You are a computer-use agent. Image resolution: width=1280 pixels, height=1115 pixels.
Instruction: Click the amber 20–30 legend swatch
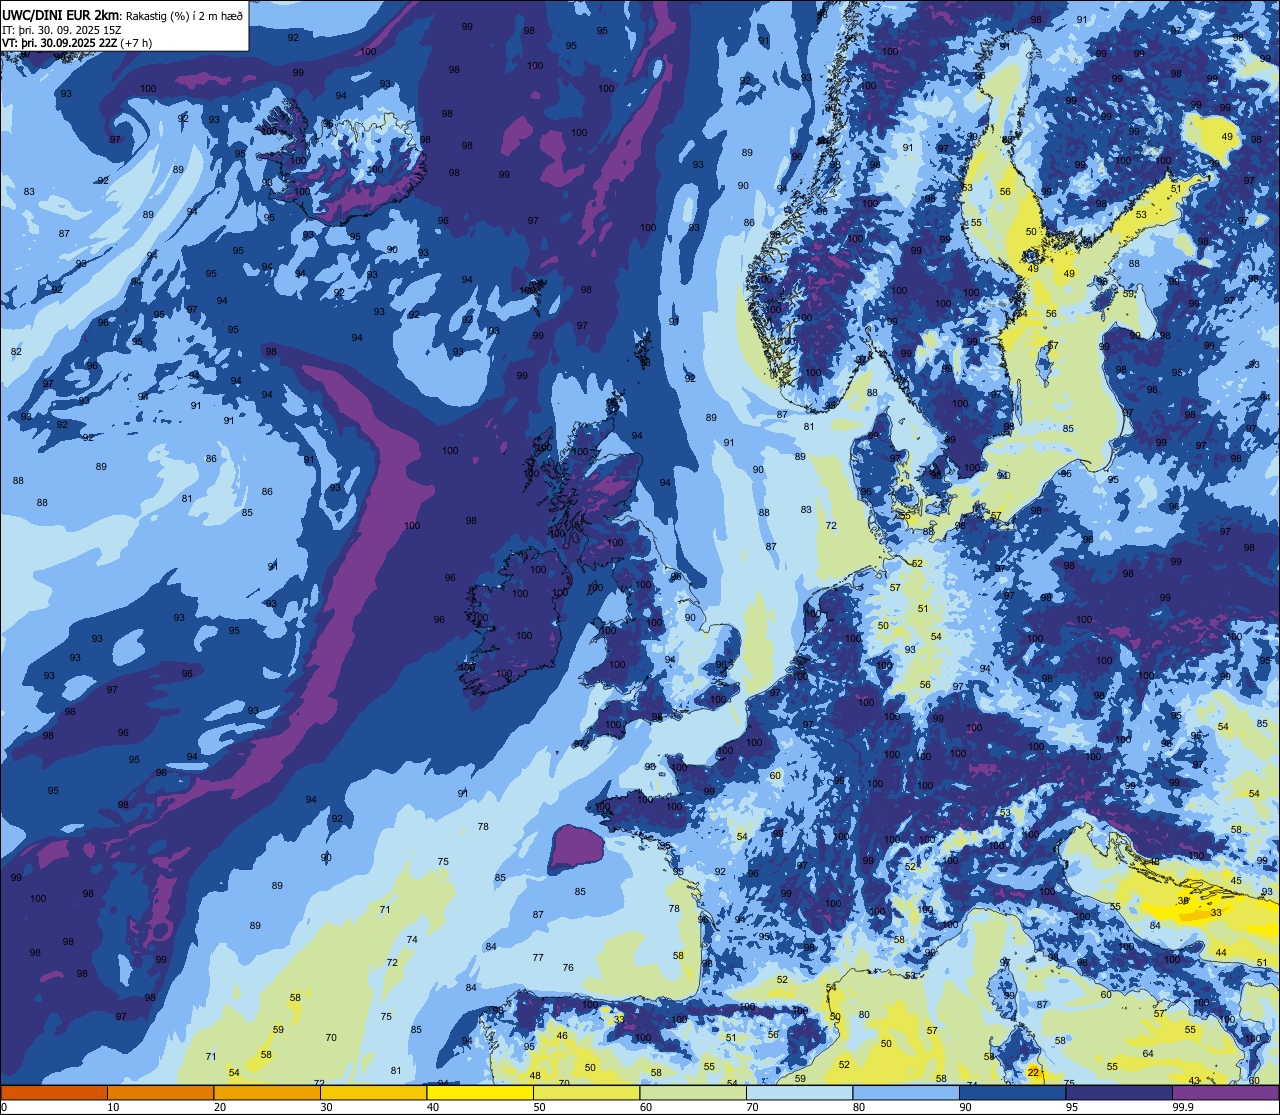pos(267,1092)
